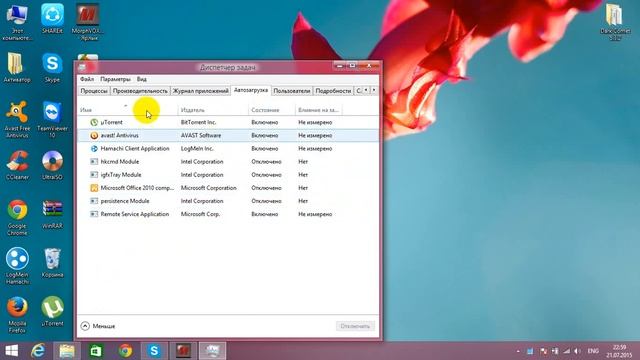Select the Remote Service Application text

(135, 214)
